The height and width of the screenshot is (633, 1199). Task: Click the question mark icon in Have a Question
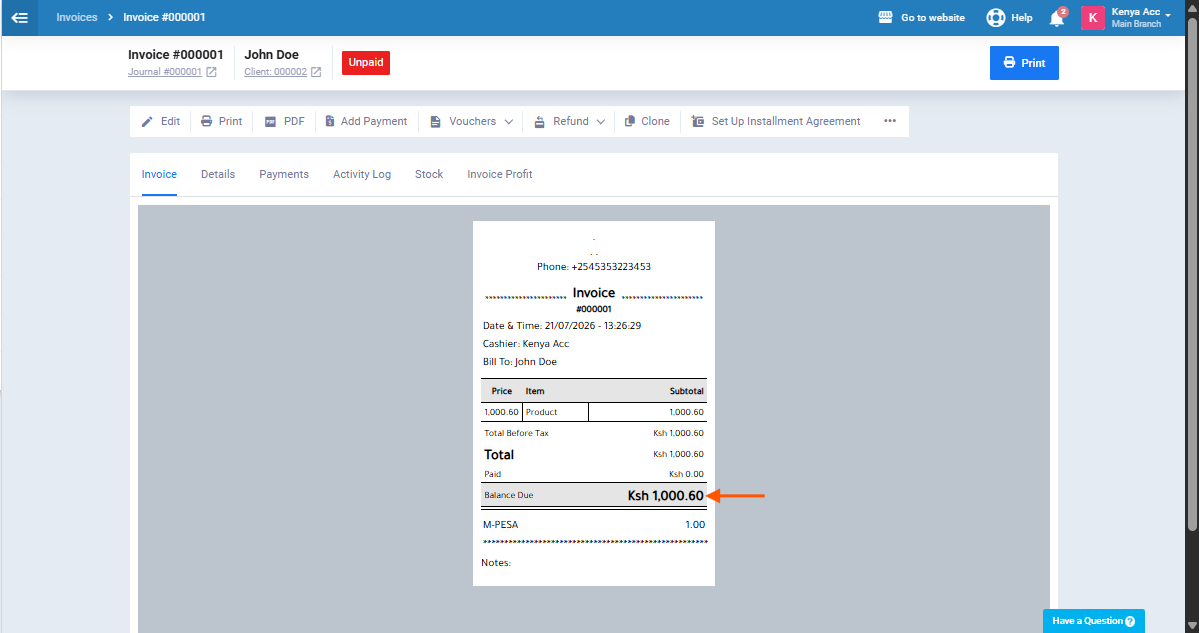point(1130,622)
